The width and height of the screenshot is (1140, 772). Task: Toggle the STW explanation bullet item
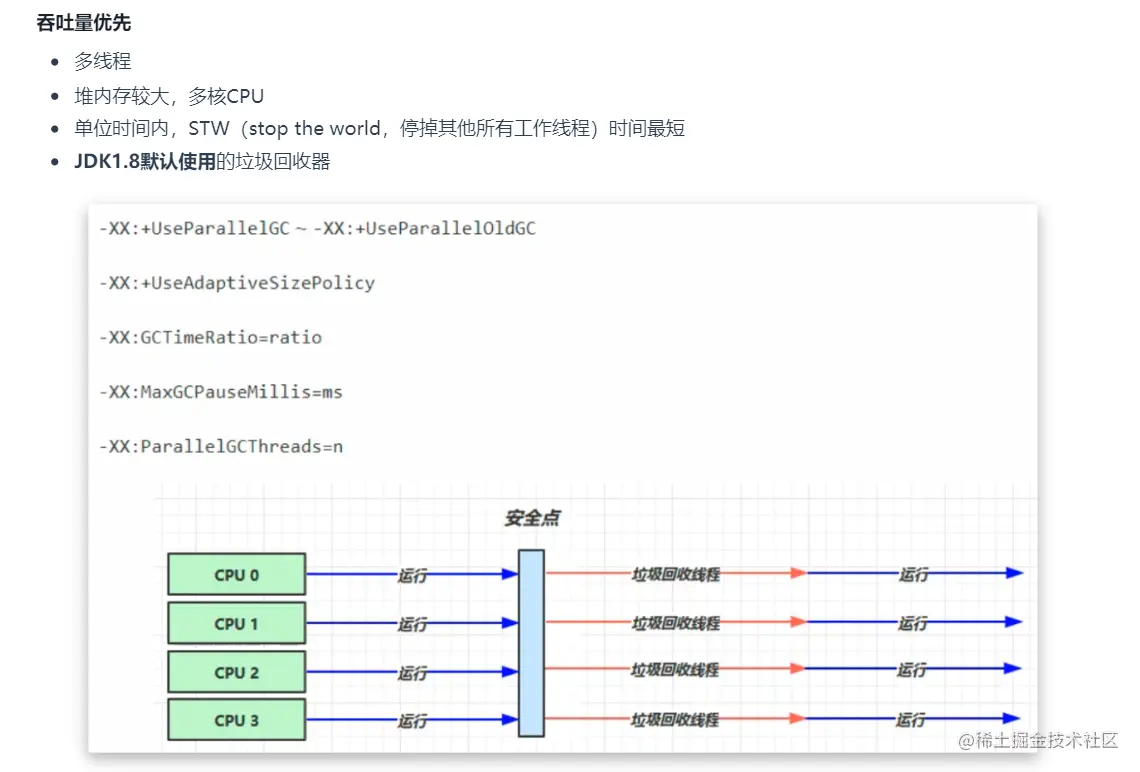(x=378, y=128)
